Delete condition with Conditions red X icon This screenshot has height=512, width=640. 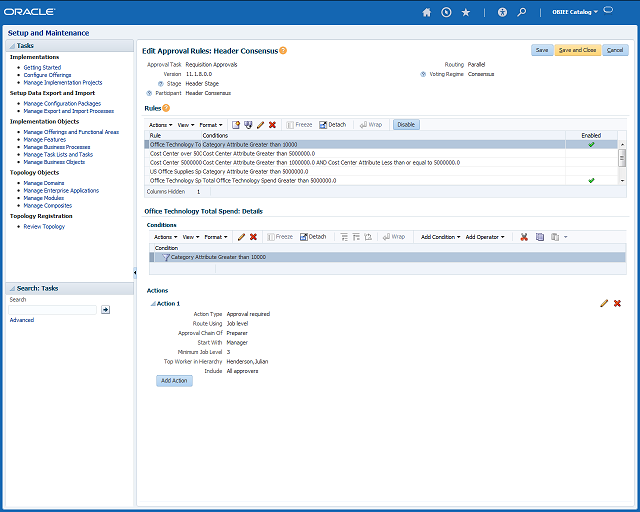(253, 237)
